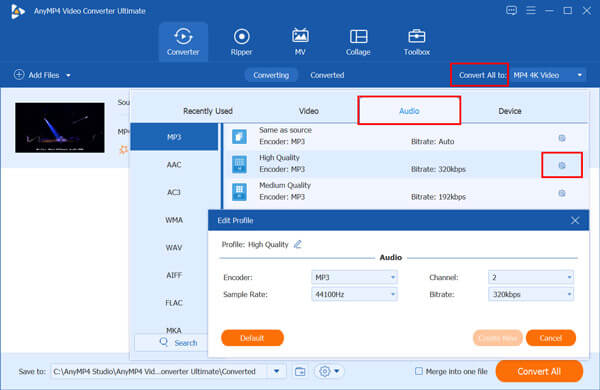Click the orange edit star icon on video
The image size is (600, 390).
[124, 149]
